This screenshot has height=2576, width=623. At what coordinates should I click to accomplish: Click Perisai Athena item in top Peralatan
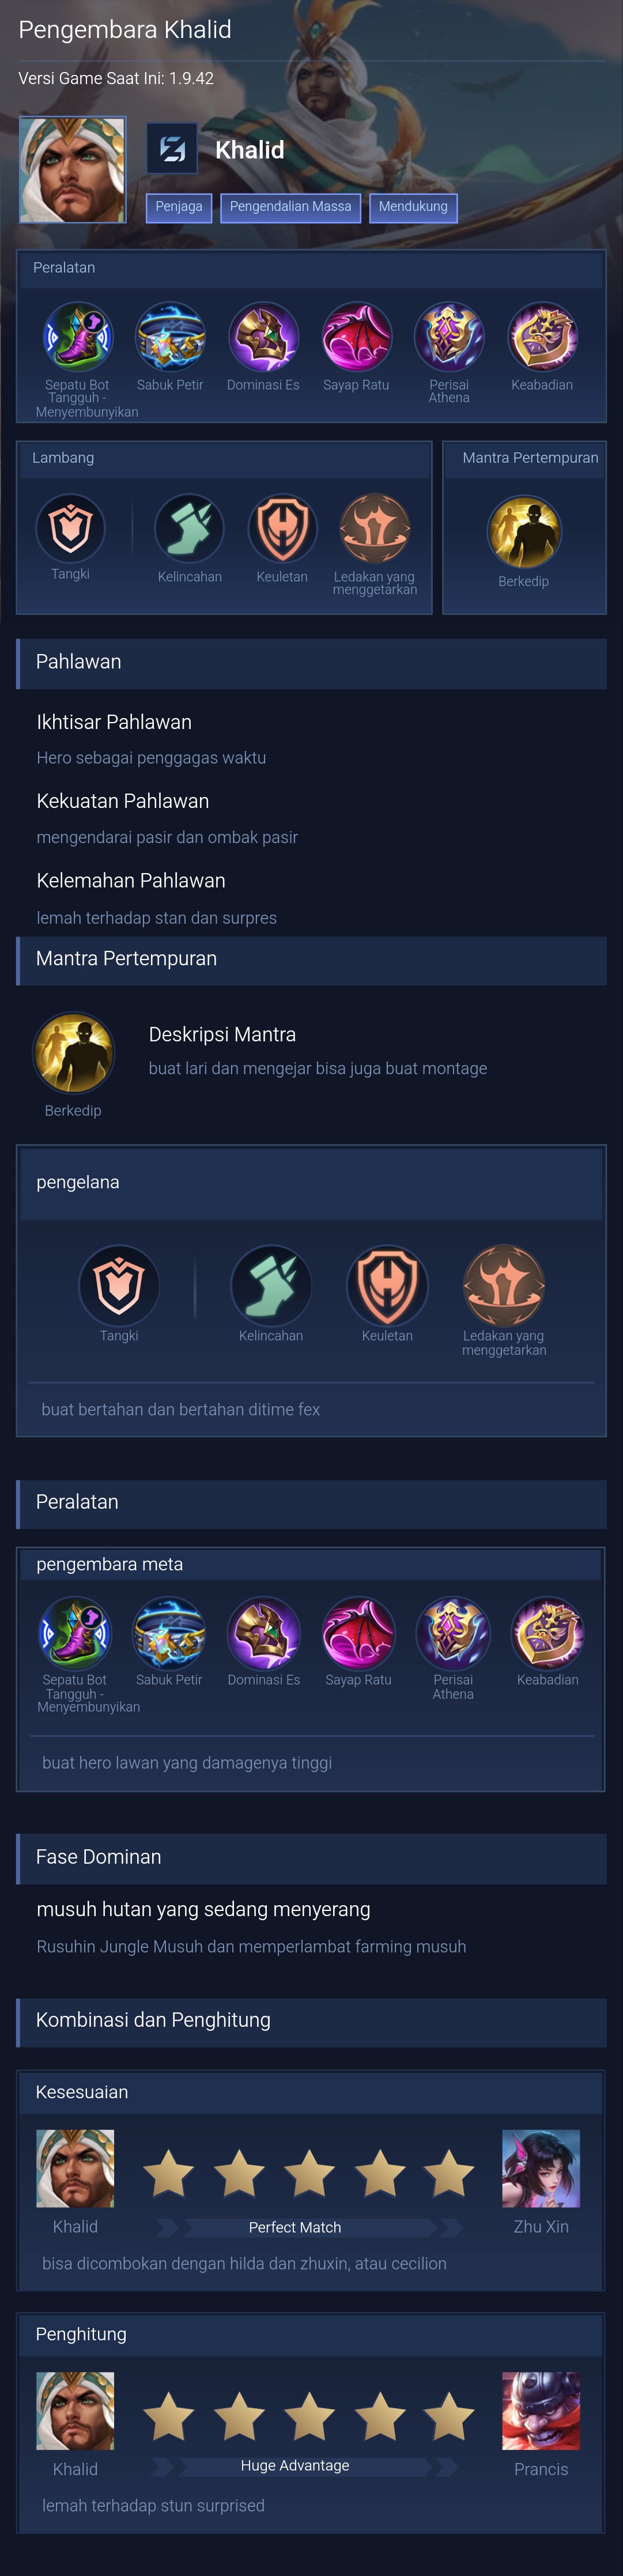point(449,337)
